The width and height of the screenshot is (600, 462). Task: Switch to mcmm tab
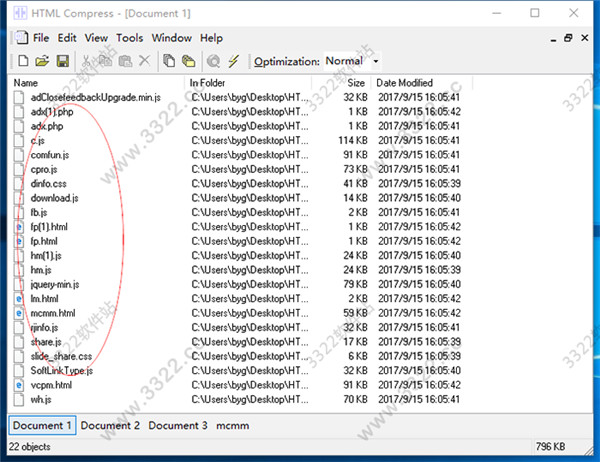click(x=233, y=425)
